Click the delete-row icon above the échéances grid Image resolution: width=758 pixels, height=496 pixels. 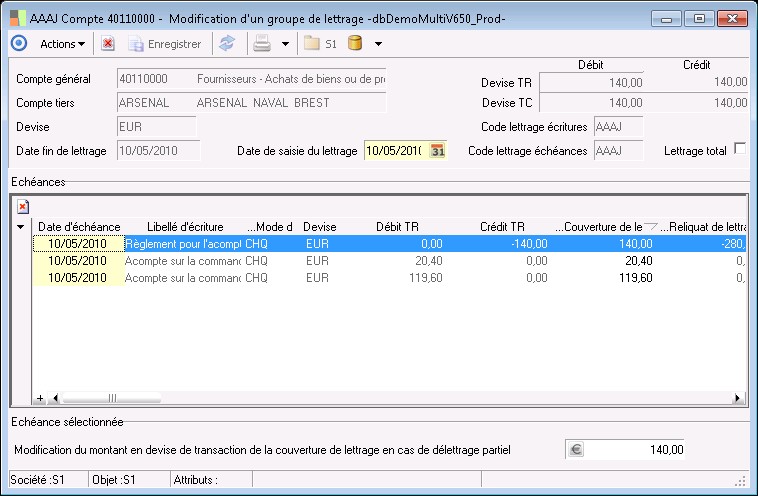pos(23,207)
